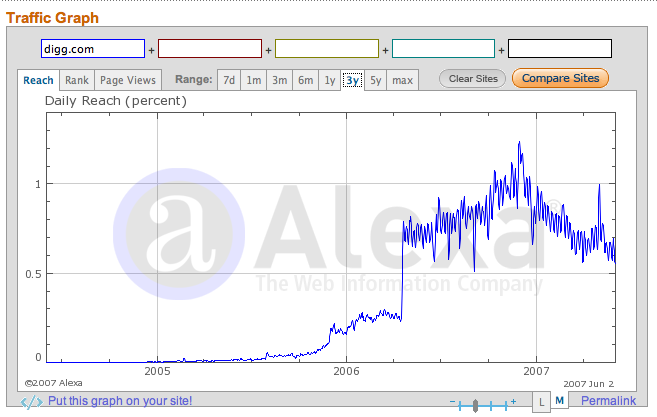Set range to 7d

click(x=229, y=80)
